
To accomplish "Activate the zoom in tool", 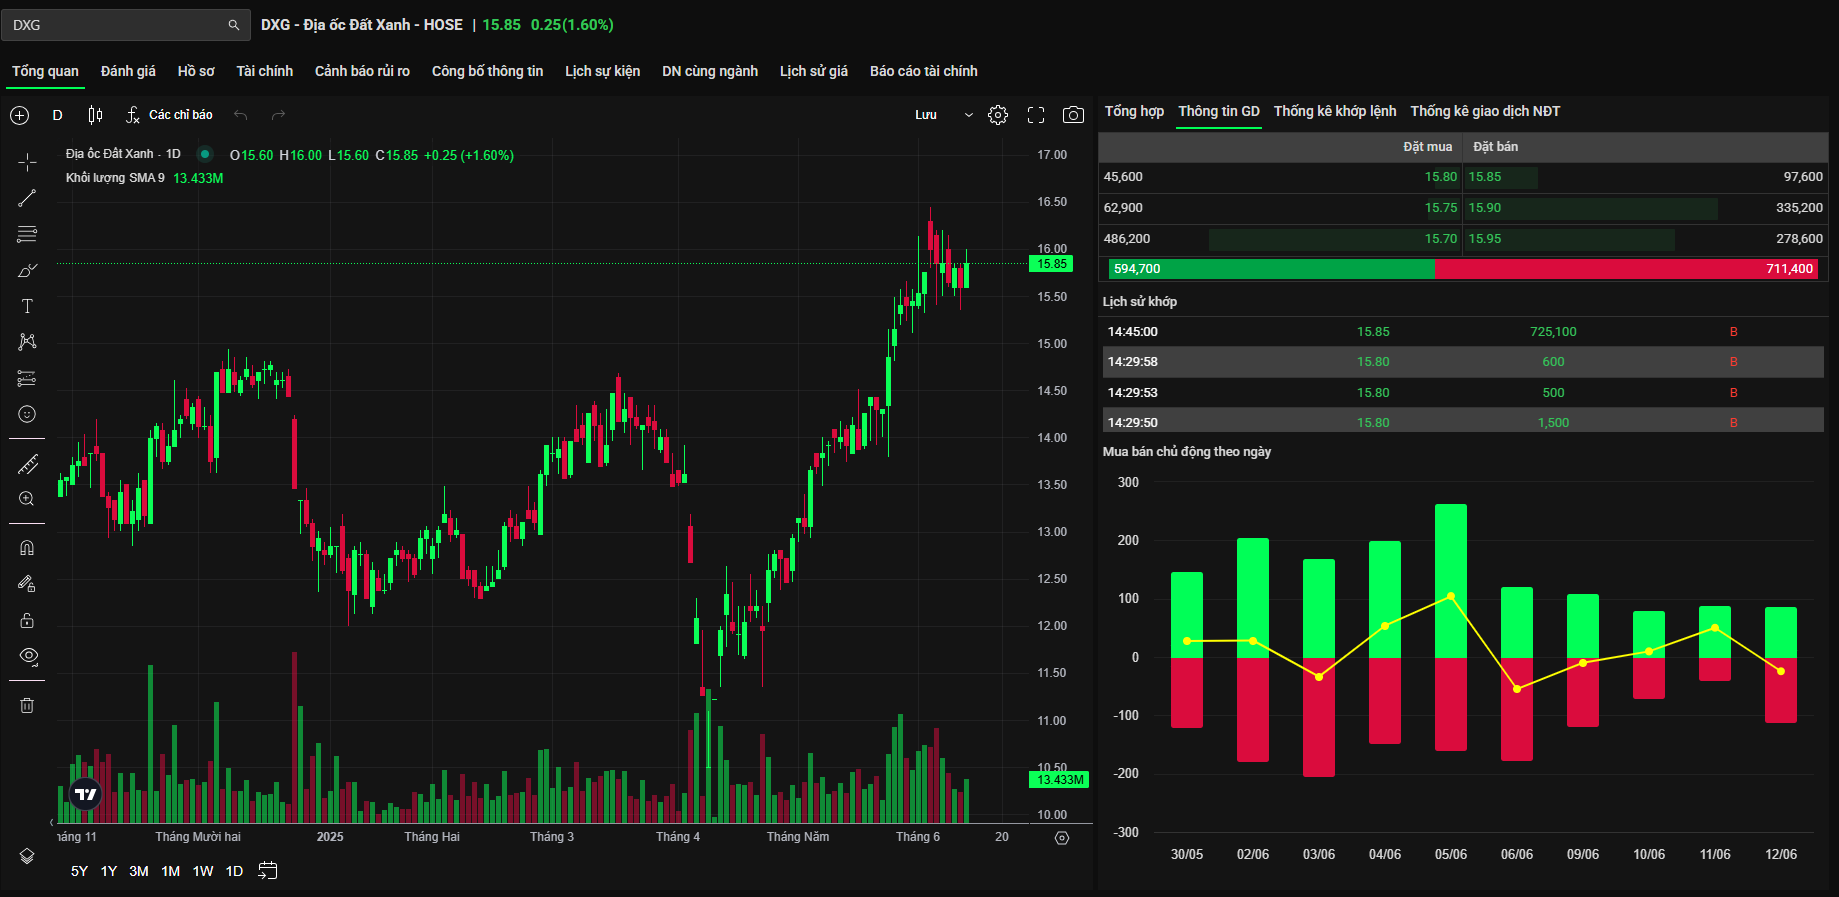I will pyautogui.click(x=27, y=499).
